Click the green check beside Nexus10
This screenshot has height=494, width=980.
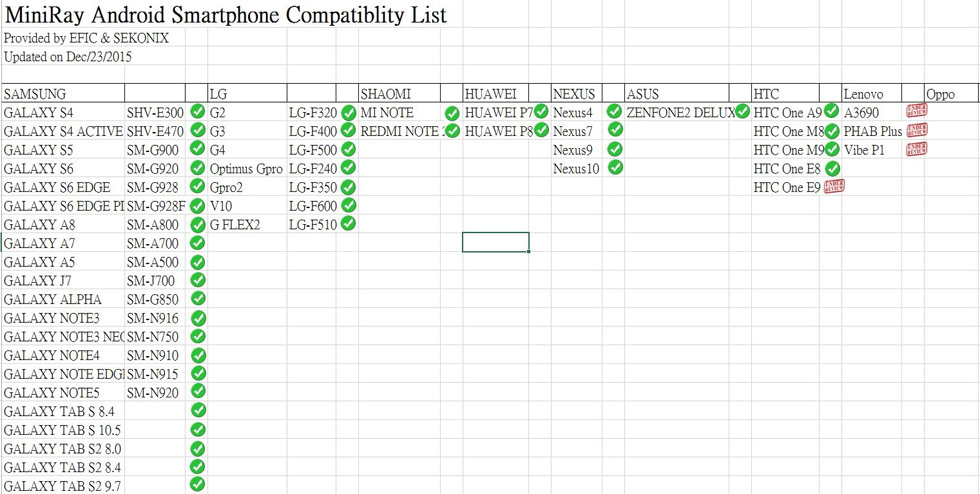(615, 168)
